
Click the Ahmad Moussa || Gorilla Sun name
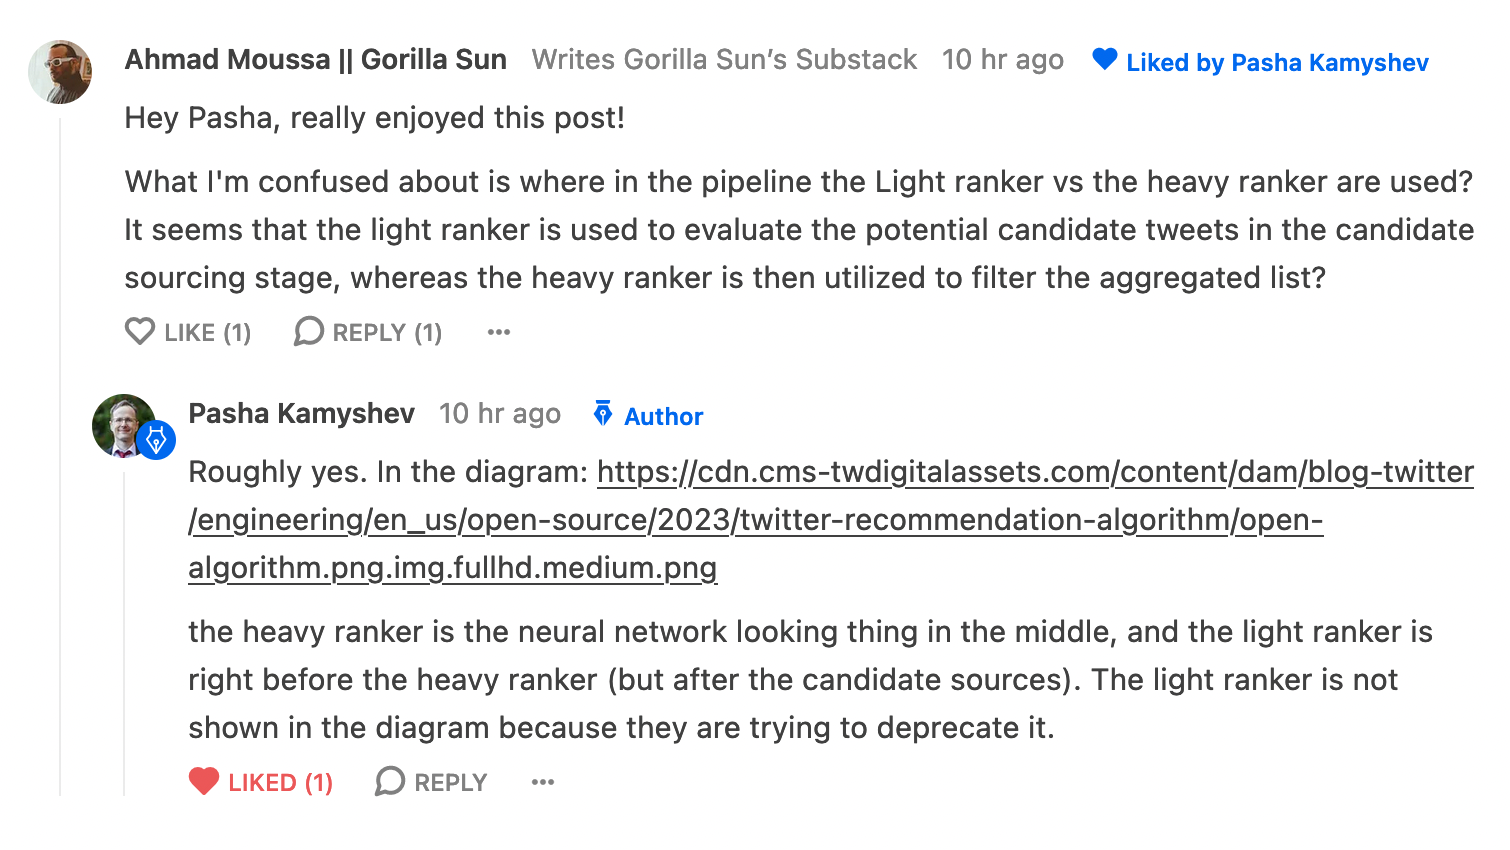[316, 60]
